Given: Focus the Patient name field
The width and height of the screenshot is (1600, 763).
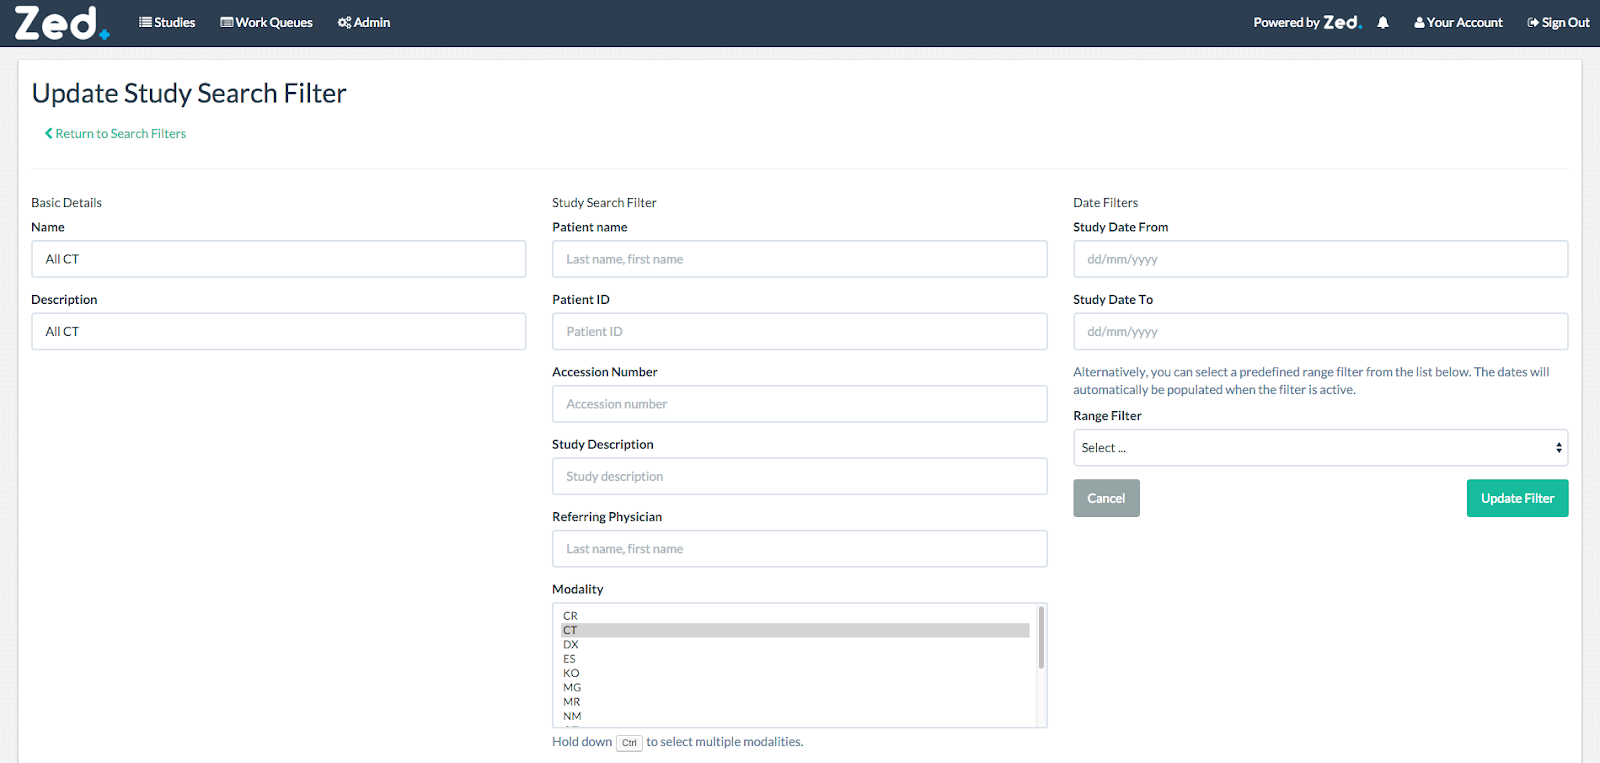Looking at the screenshot, I should pyautogui.click(x=799, y=259).
